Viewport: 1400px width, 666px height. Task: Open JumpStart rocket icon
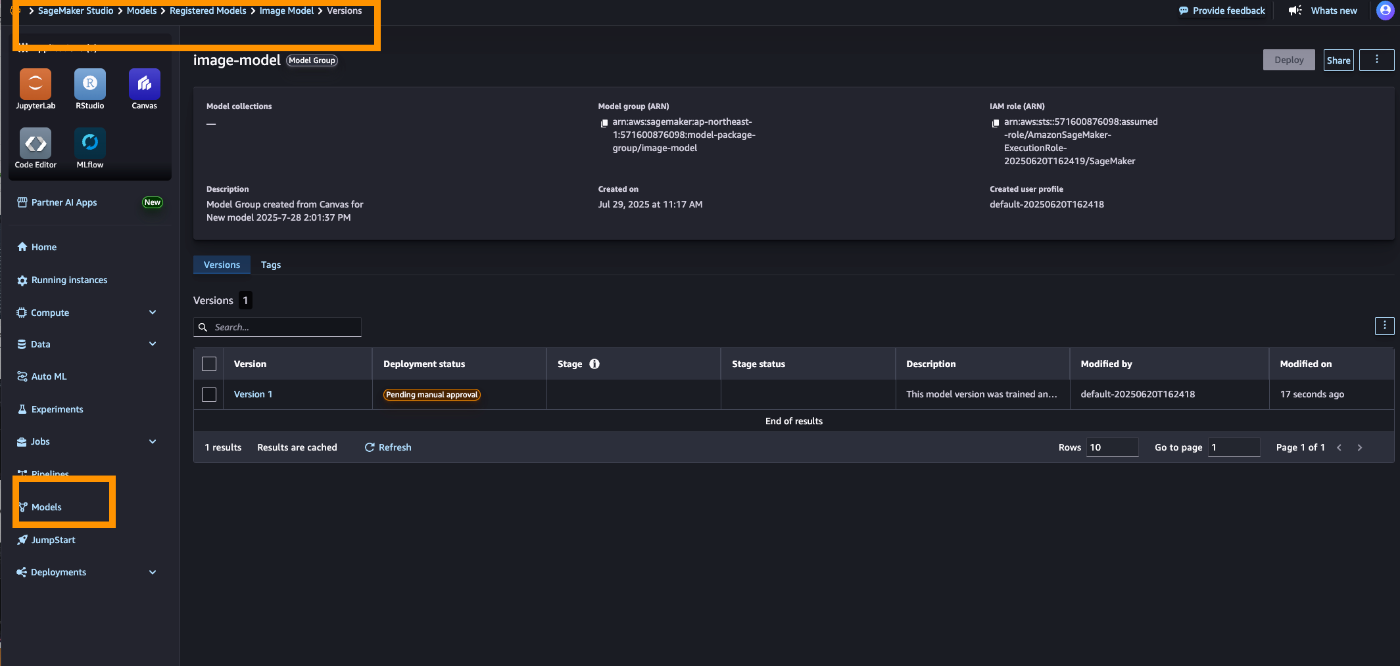tap(22, 540)
